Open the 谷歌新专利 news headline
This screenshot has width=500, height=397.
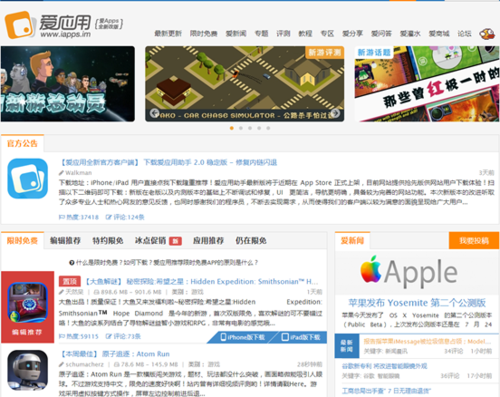[x=384, y=366]
